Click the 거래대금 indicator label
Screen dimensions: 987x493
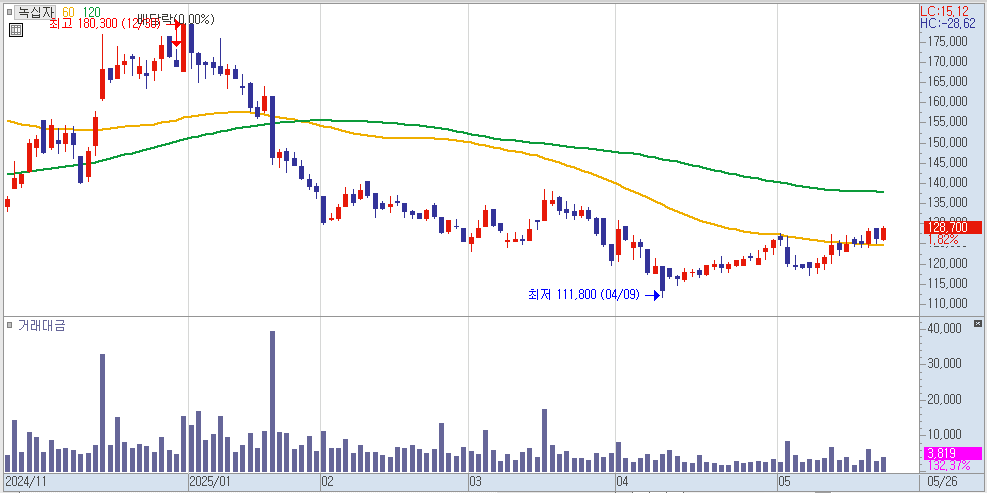point(42,326)
